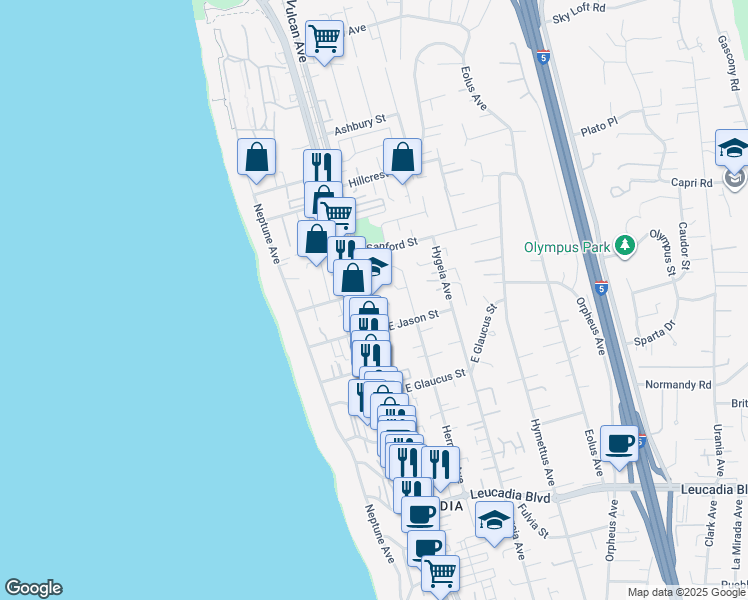Select the La Mirada Ave label
Image resolution: width=748 pixels, height=600 pixels.
pos(738,534)
